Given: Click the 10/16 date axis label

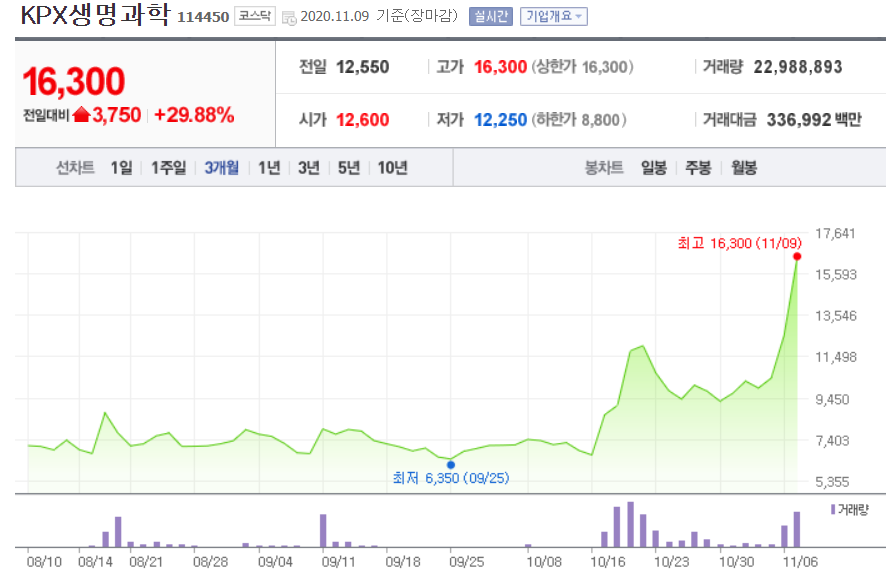Looking at the screenshot, I should click(608, 562).
